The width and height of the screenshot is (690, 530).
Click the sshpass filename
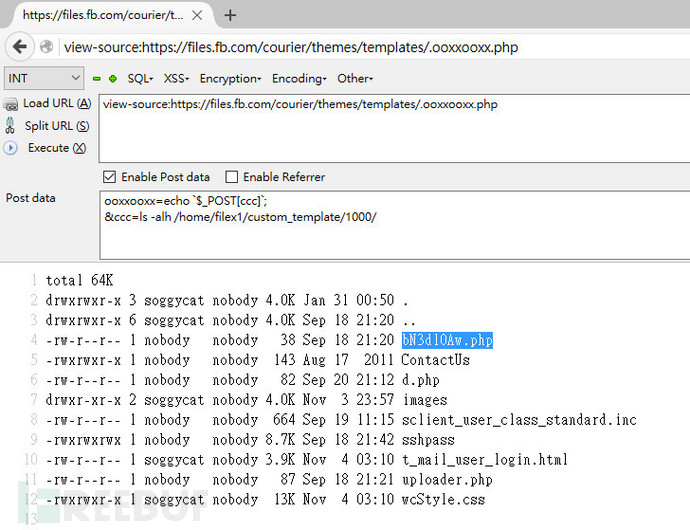428,440
